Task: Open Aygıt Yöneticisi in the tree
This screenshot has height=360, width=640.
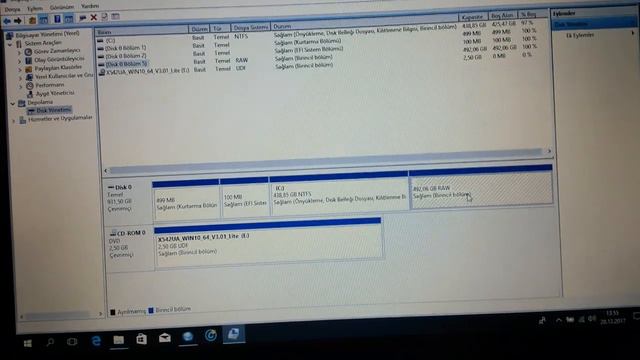Action: point(55,93)
